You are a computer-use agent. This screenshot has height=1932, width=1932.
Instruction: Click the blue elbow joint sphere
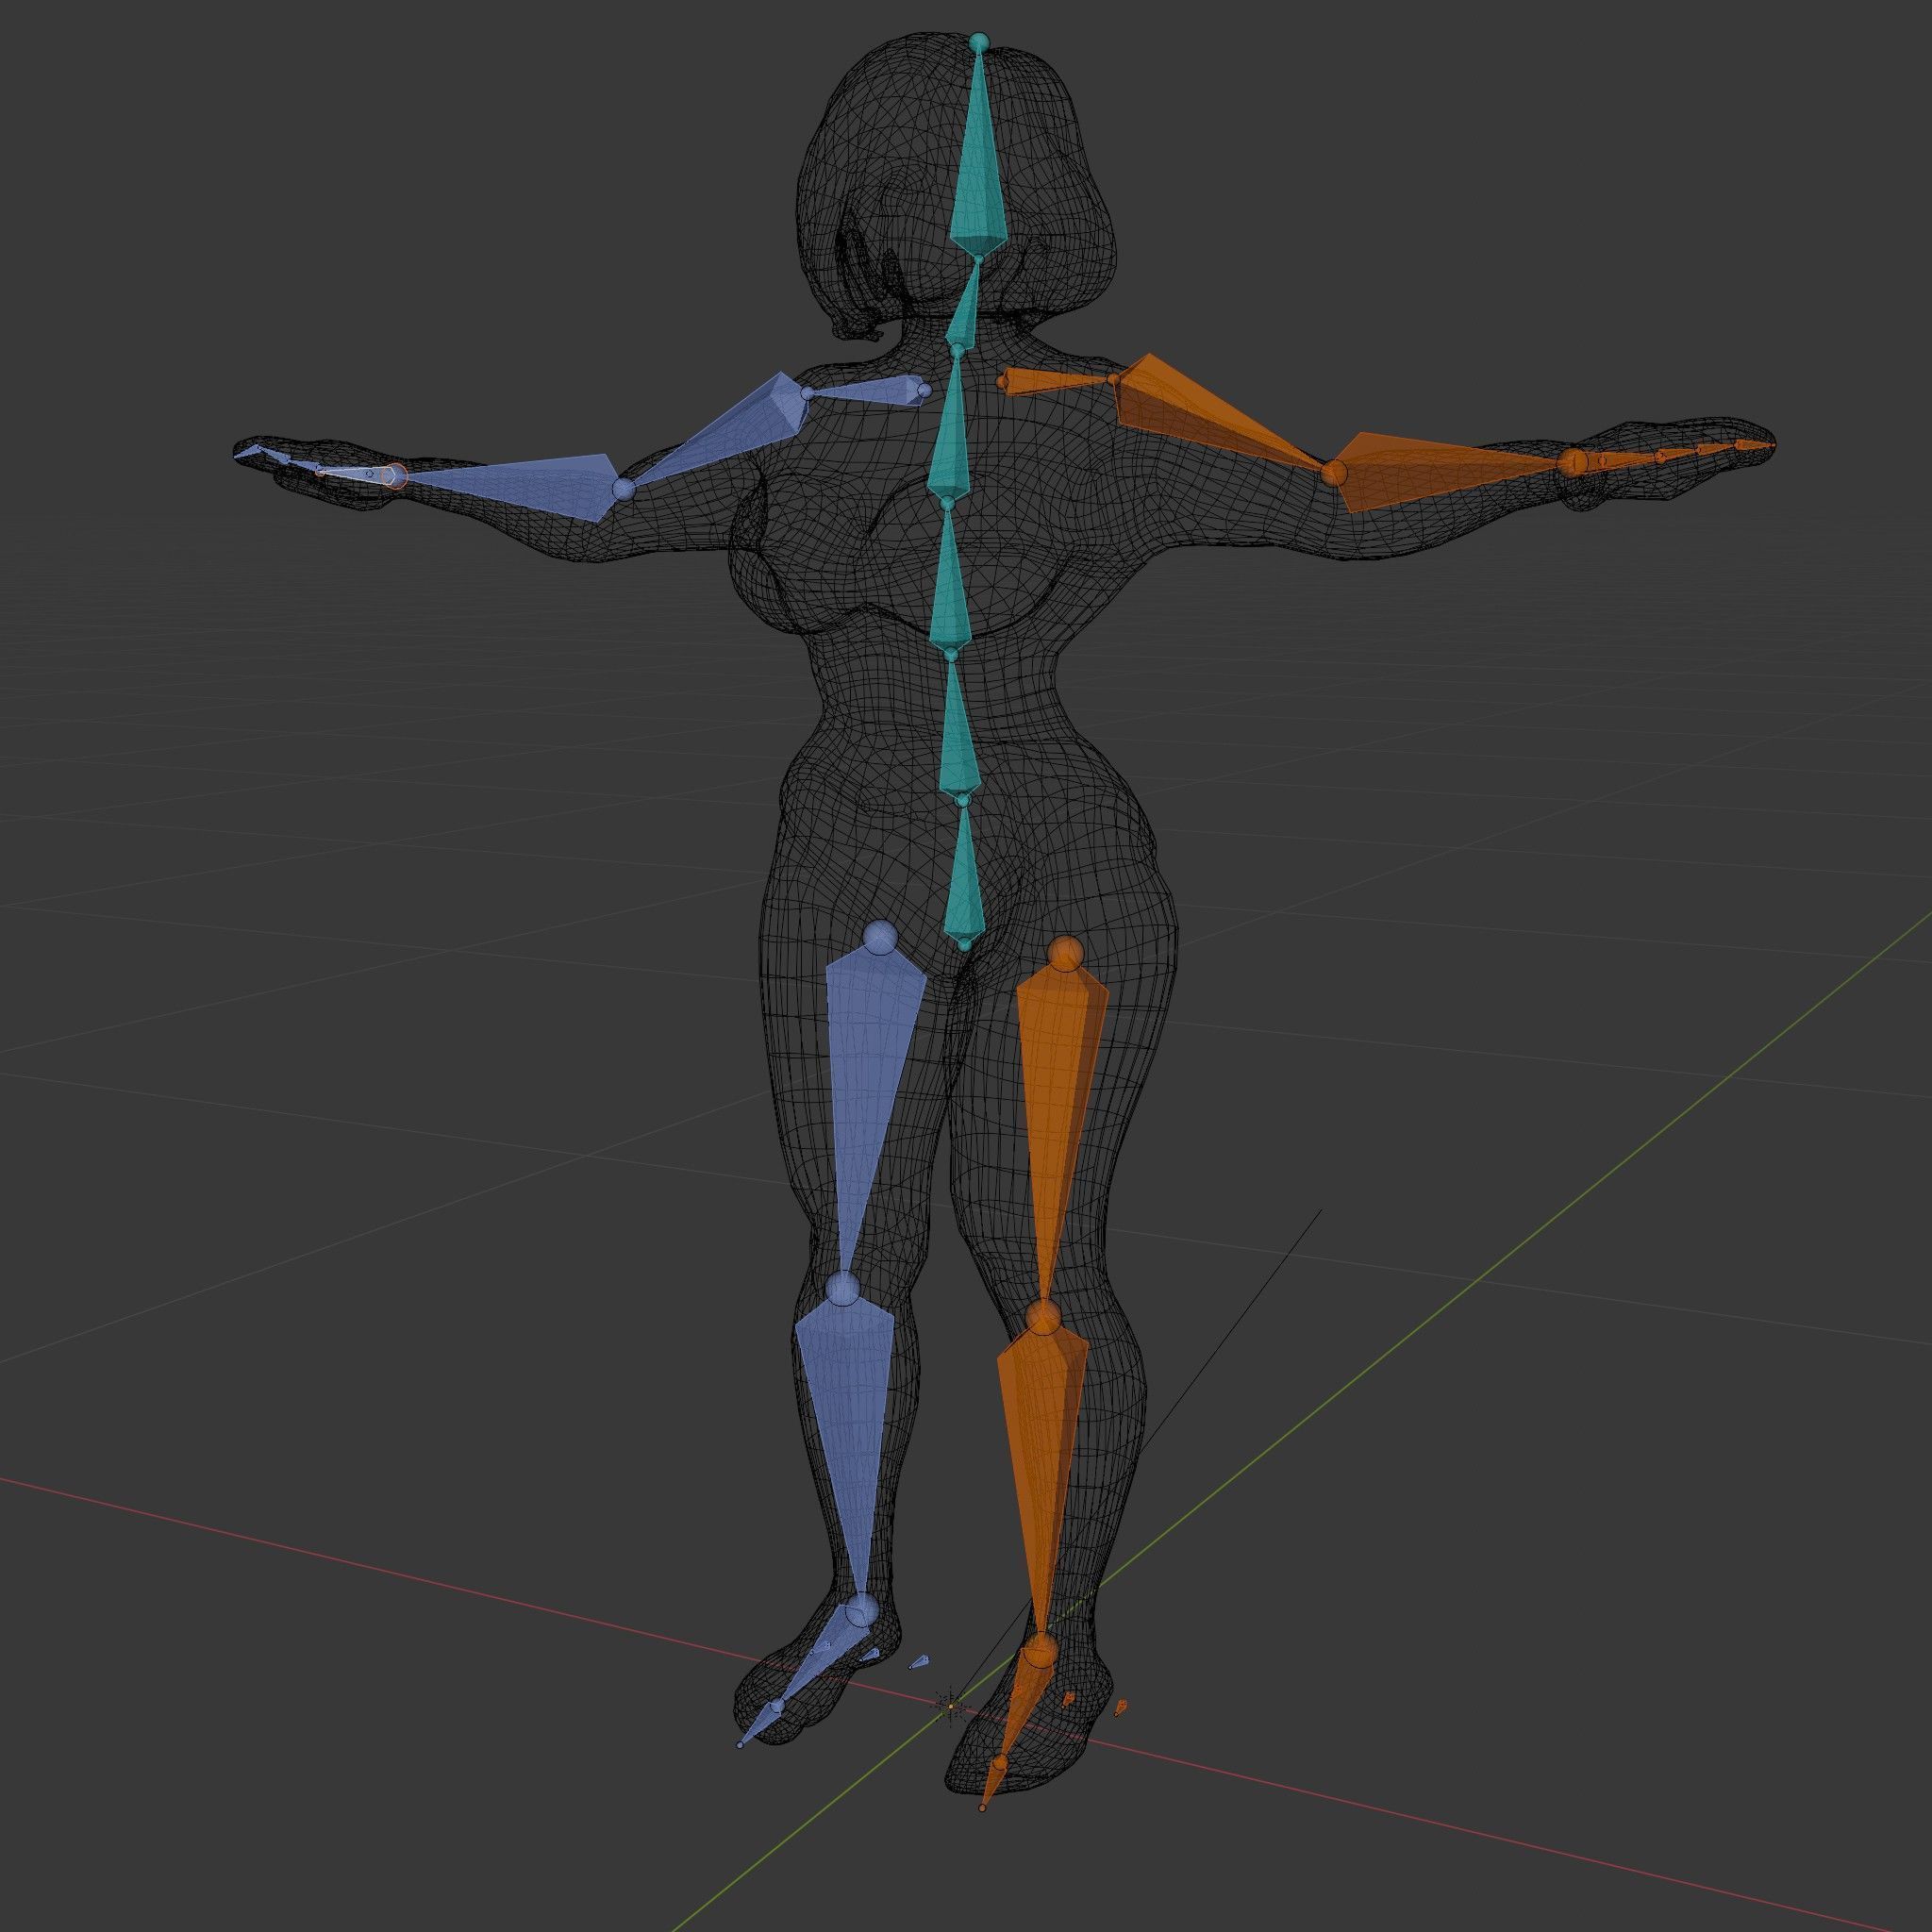click(x=623, y=489)
